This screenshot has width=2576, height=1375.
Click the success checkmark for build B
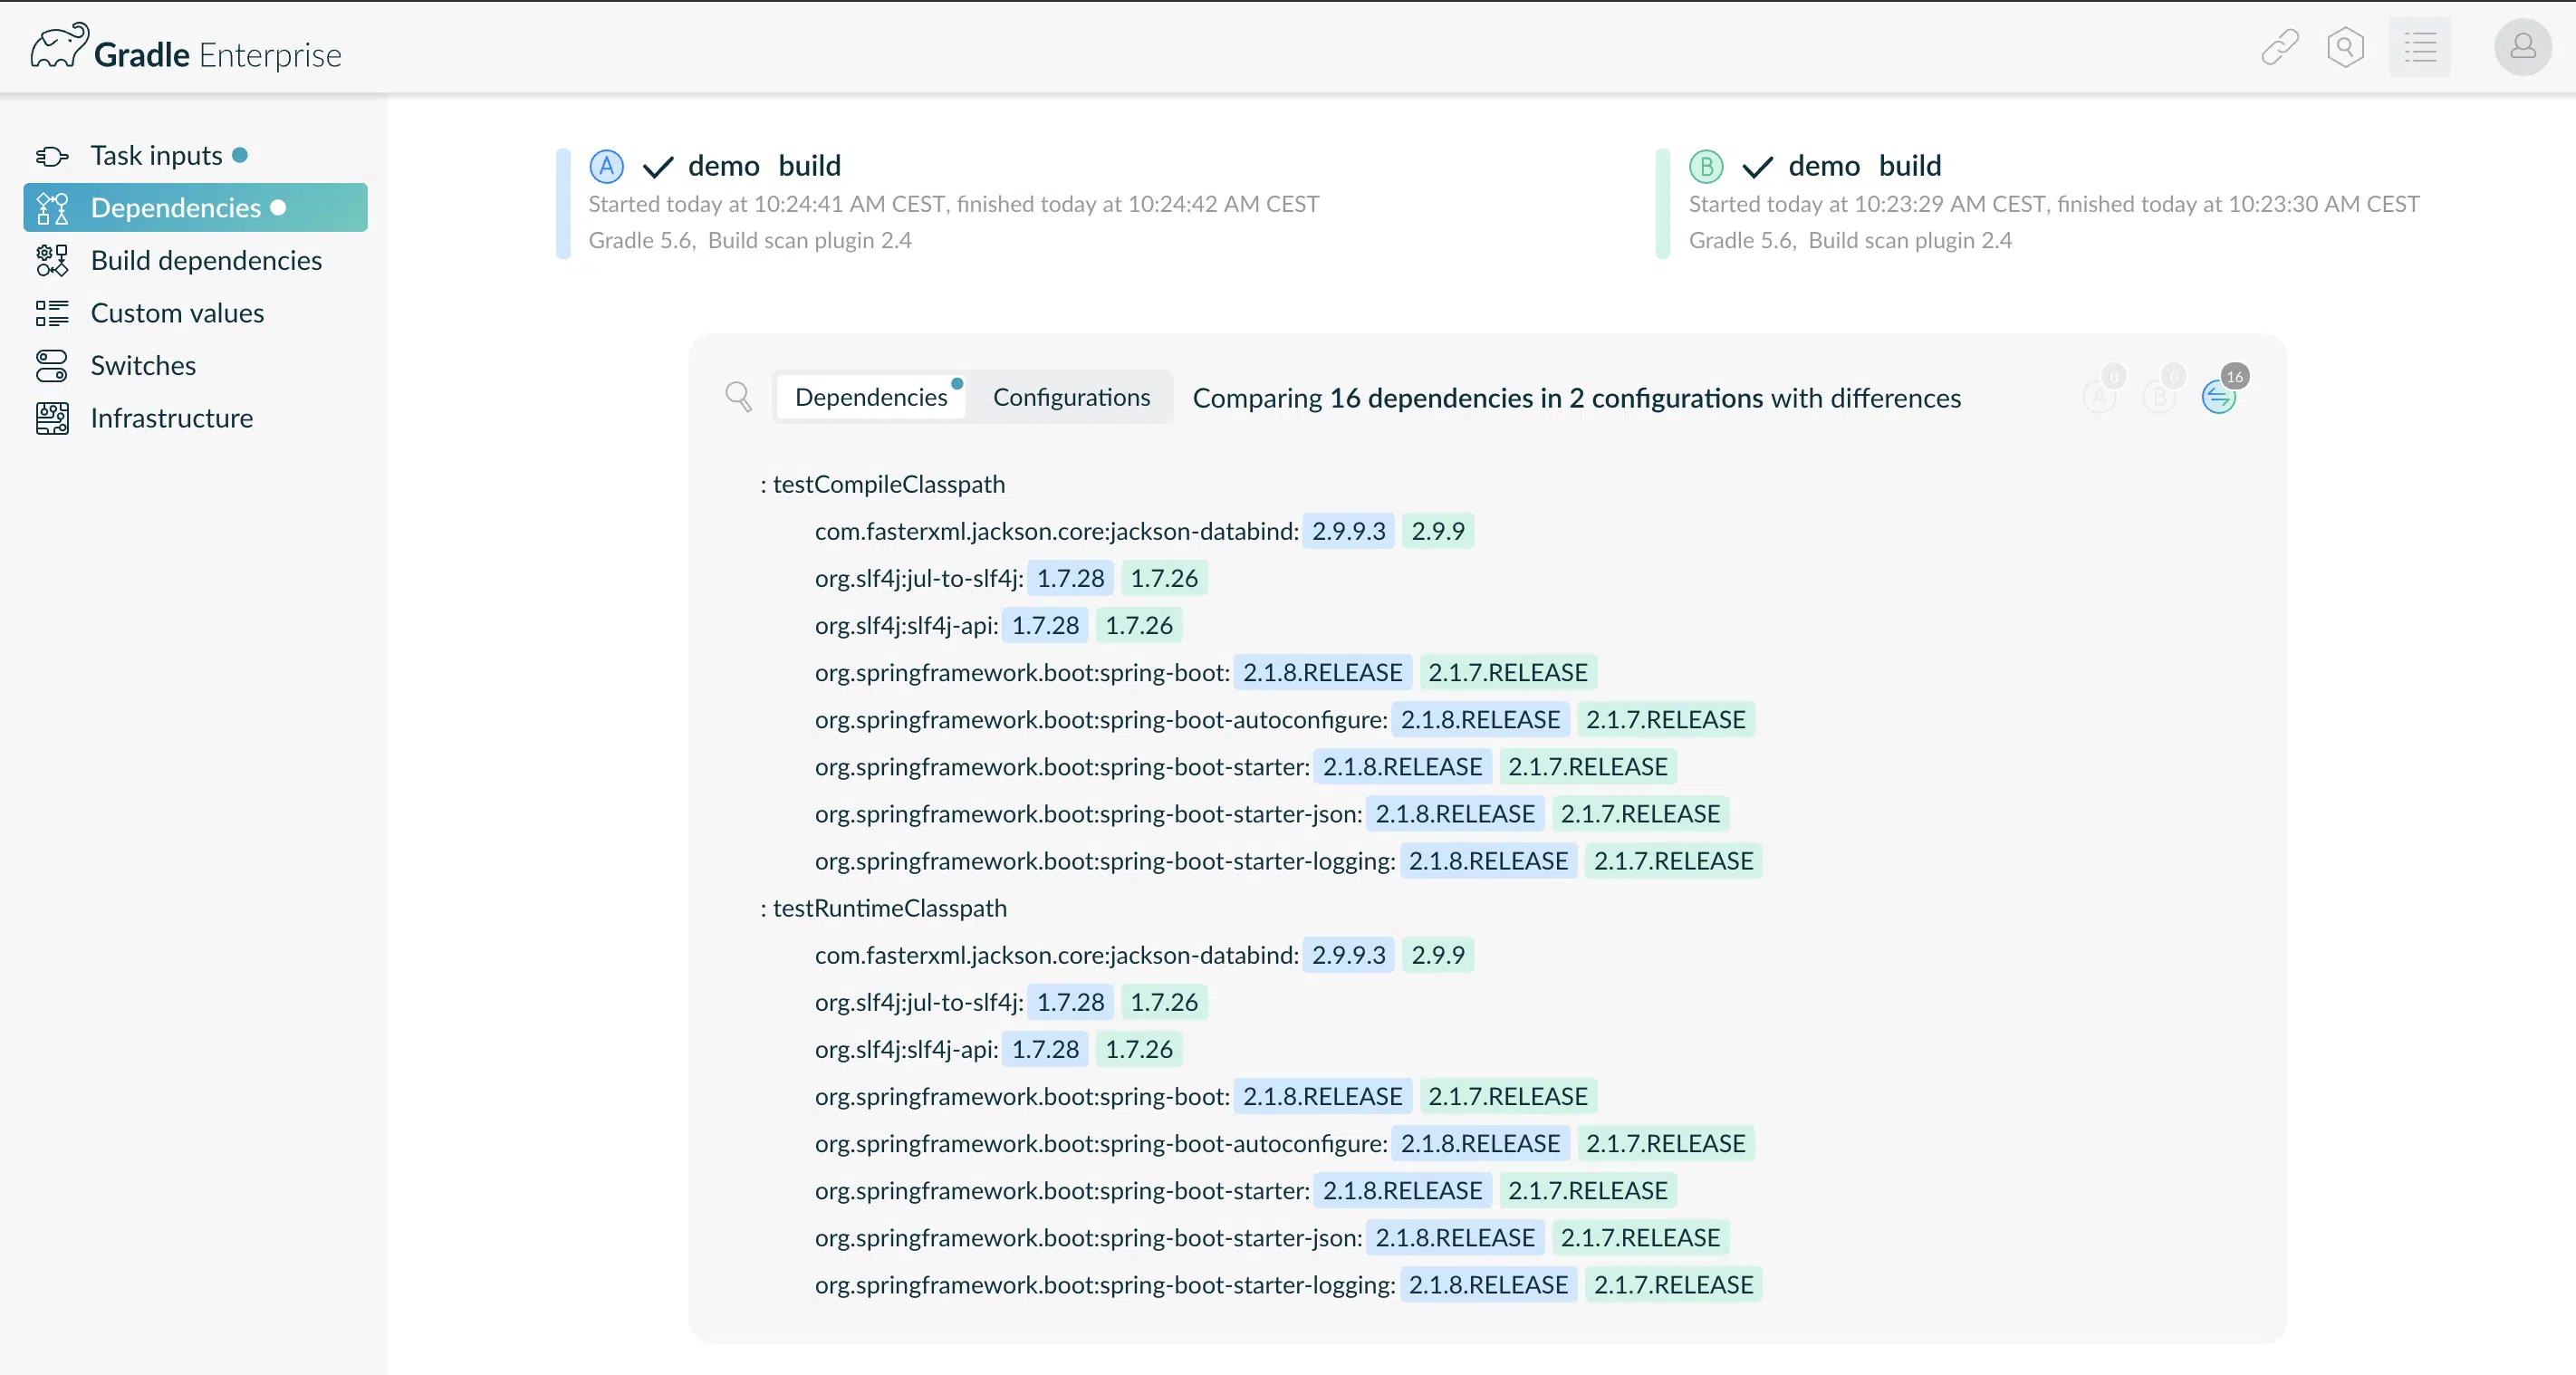1757,167
